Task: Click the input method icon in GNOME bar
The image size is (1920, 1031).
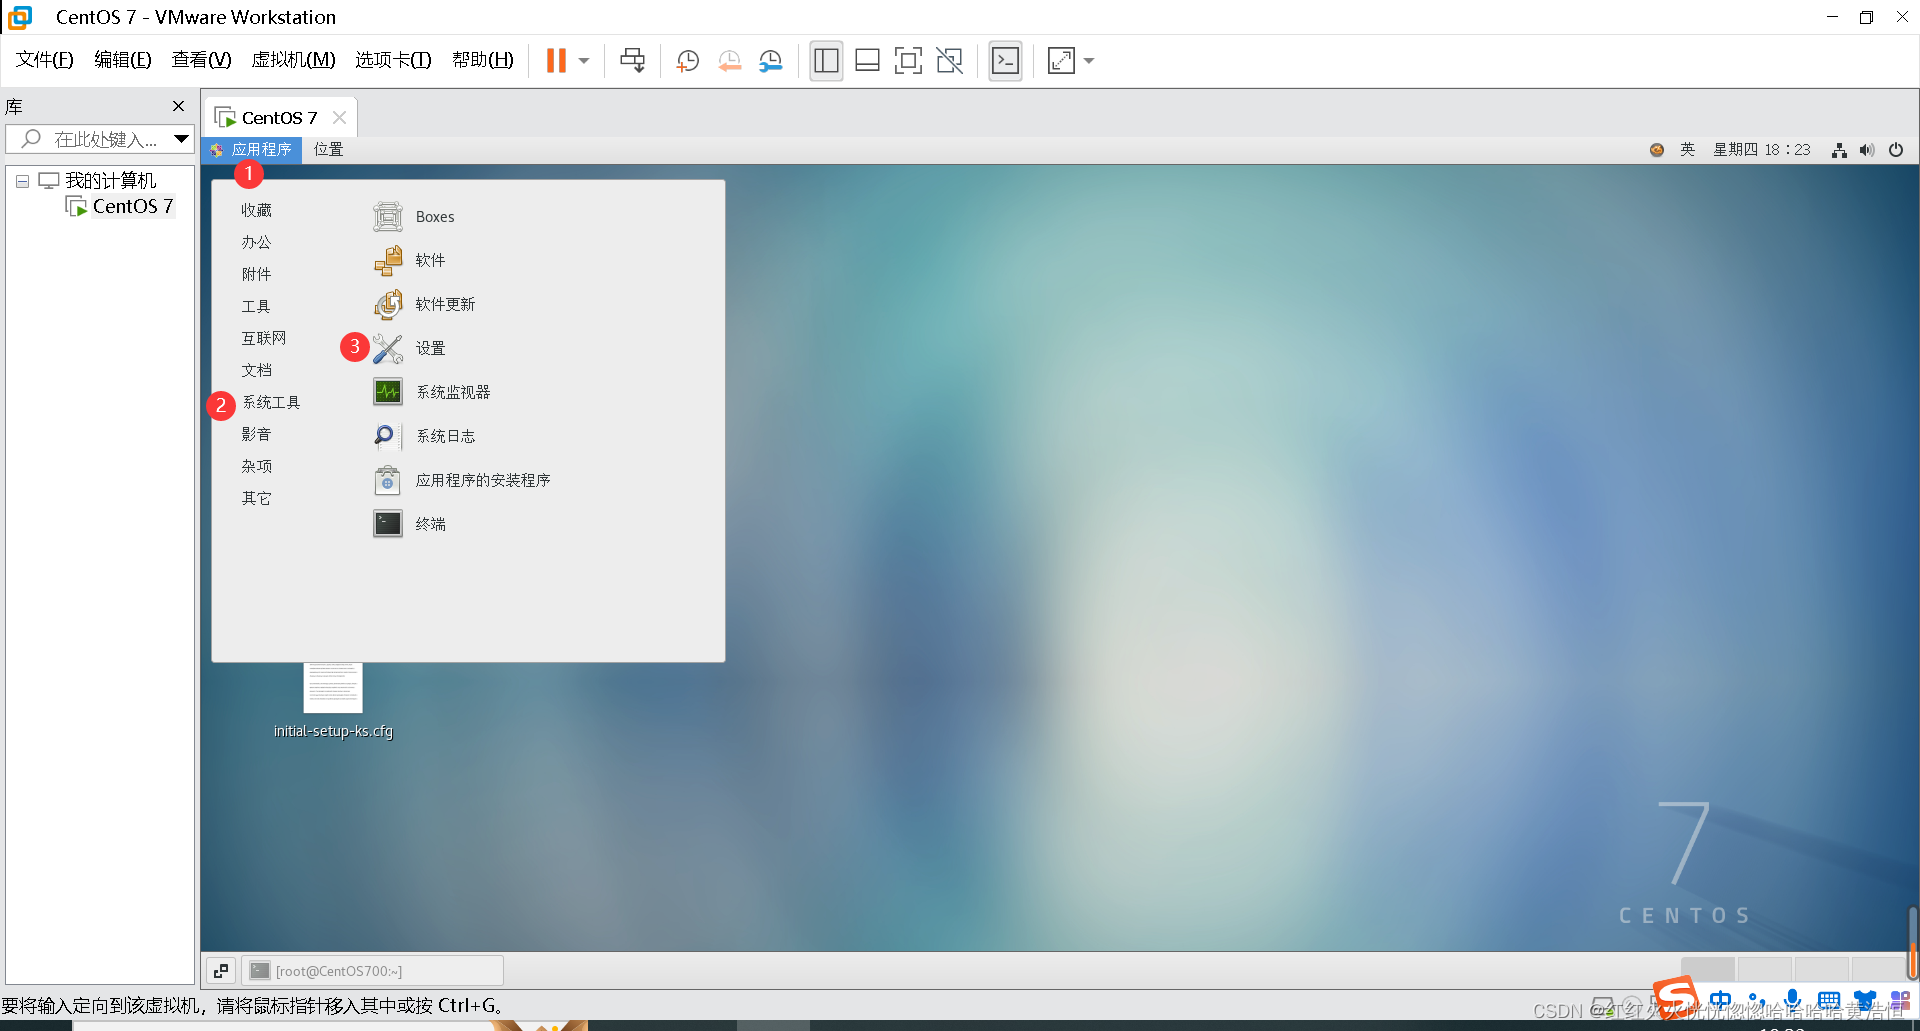Action: (1657, 150)
